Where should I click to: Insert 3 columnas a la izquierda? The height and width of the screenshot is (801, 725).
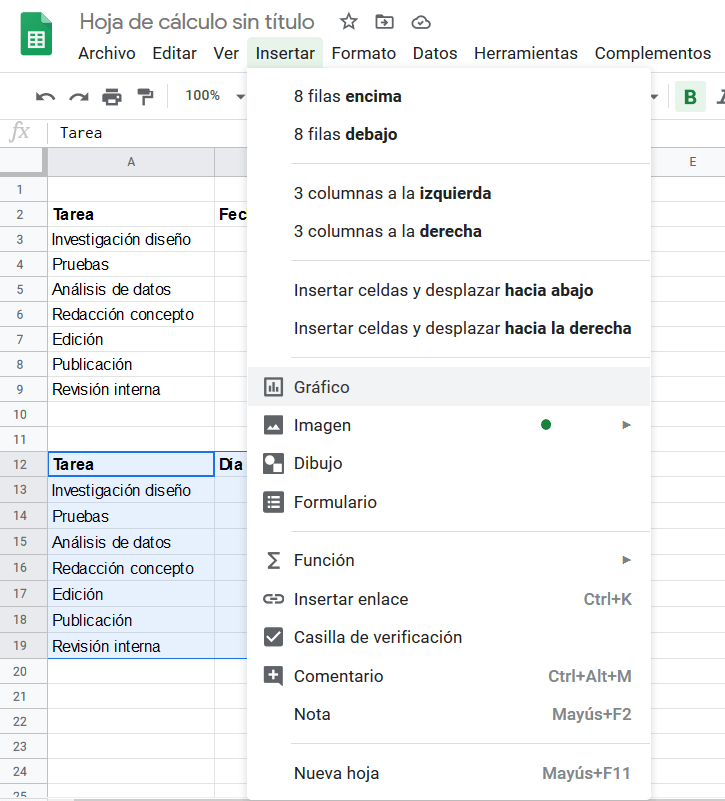pyautogui.click(x=449, y=193)
